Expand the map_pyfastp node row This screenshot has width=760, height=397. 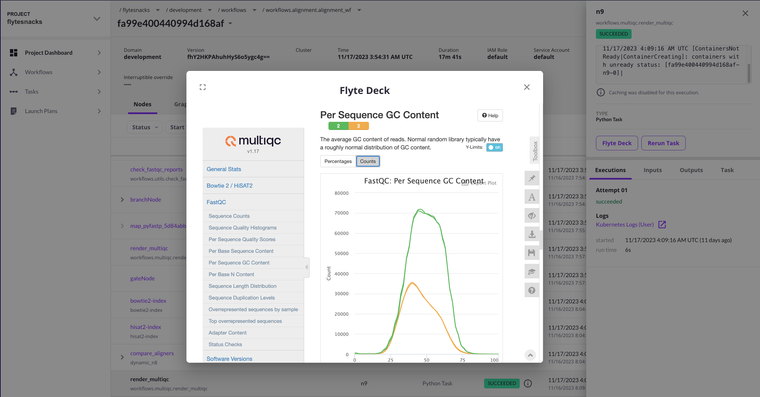(x=122, y=226)
